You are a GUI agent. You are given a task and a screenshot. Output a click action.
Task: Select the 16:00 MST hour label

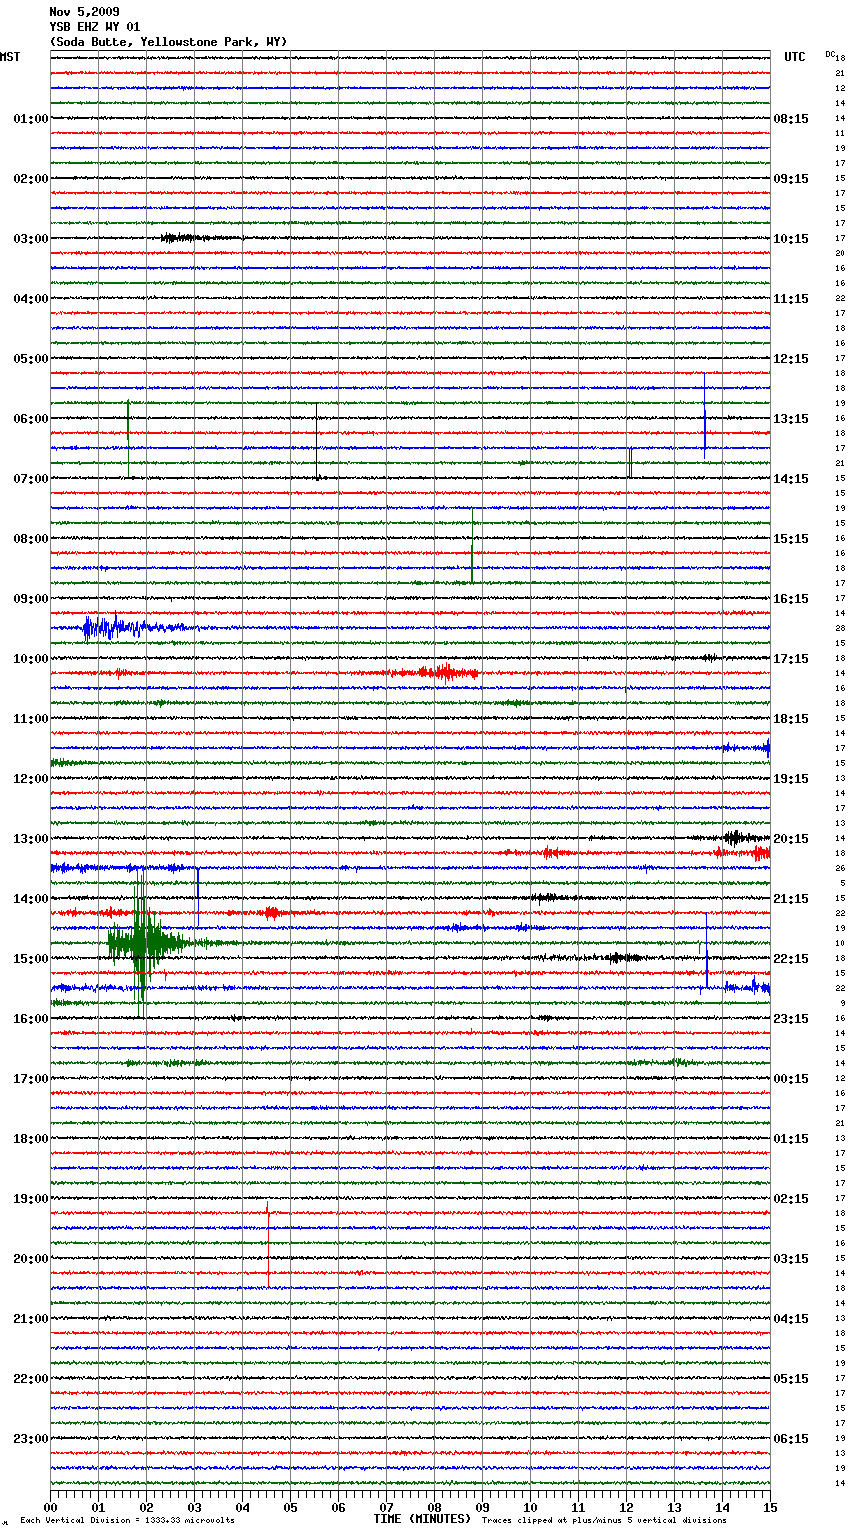(x=31, y=1019)
